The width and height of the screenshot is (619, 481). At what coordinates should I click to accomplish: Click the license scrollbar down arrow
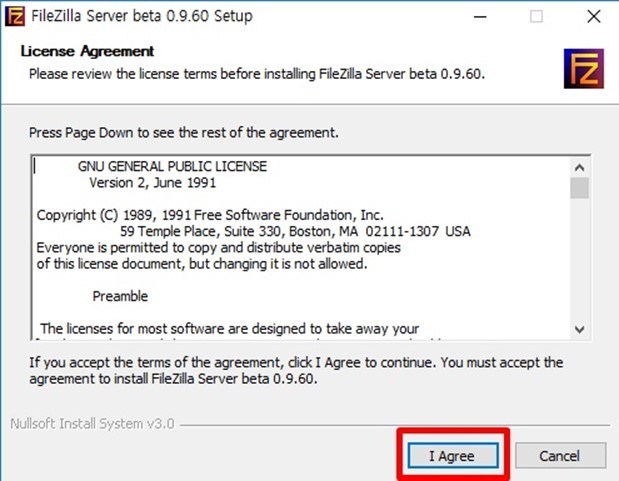pos(579,329)
